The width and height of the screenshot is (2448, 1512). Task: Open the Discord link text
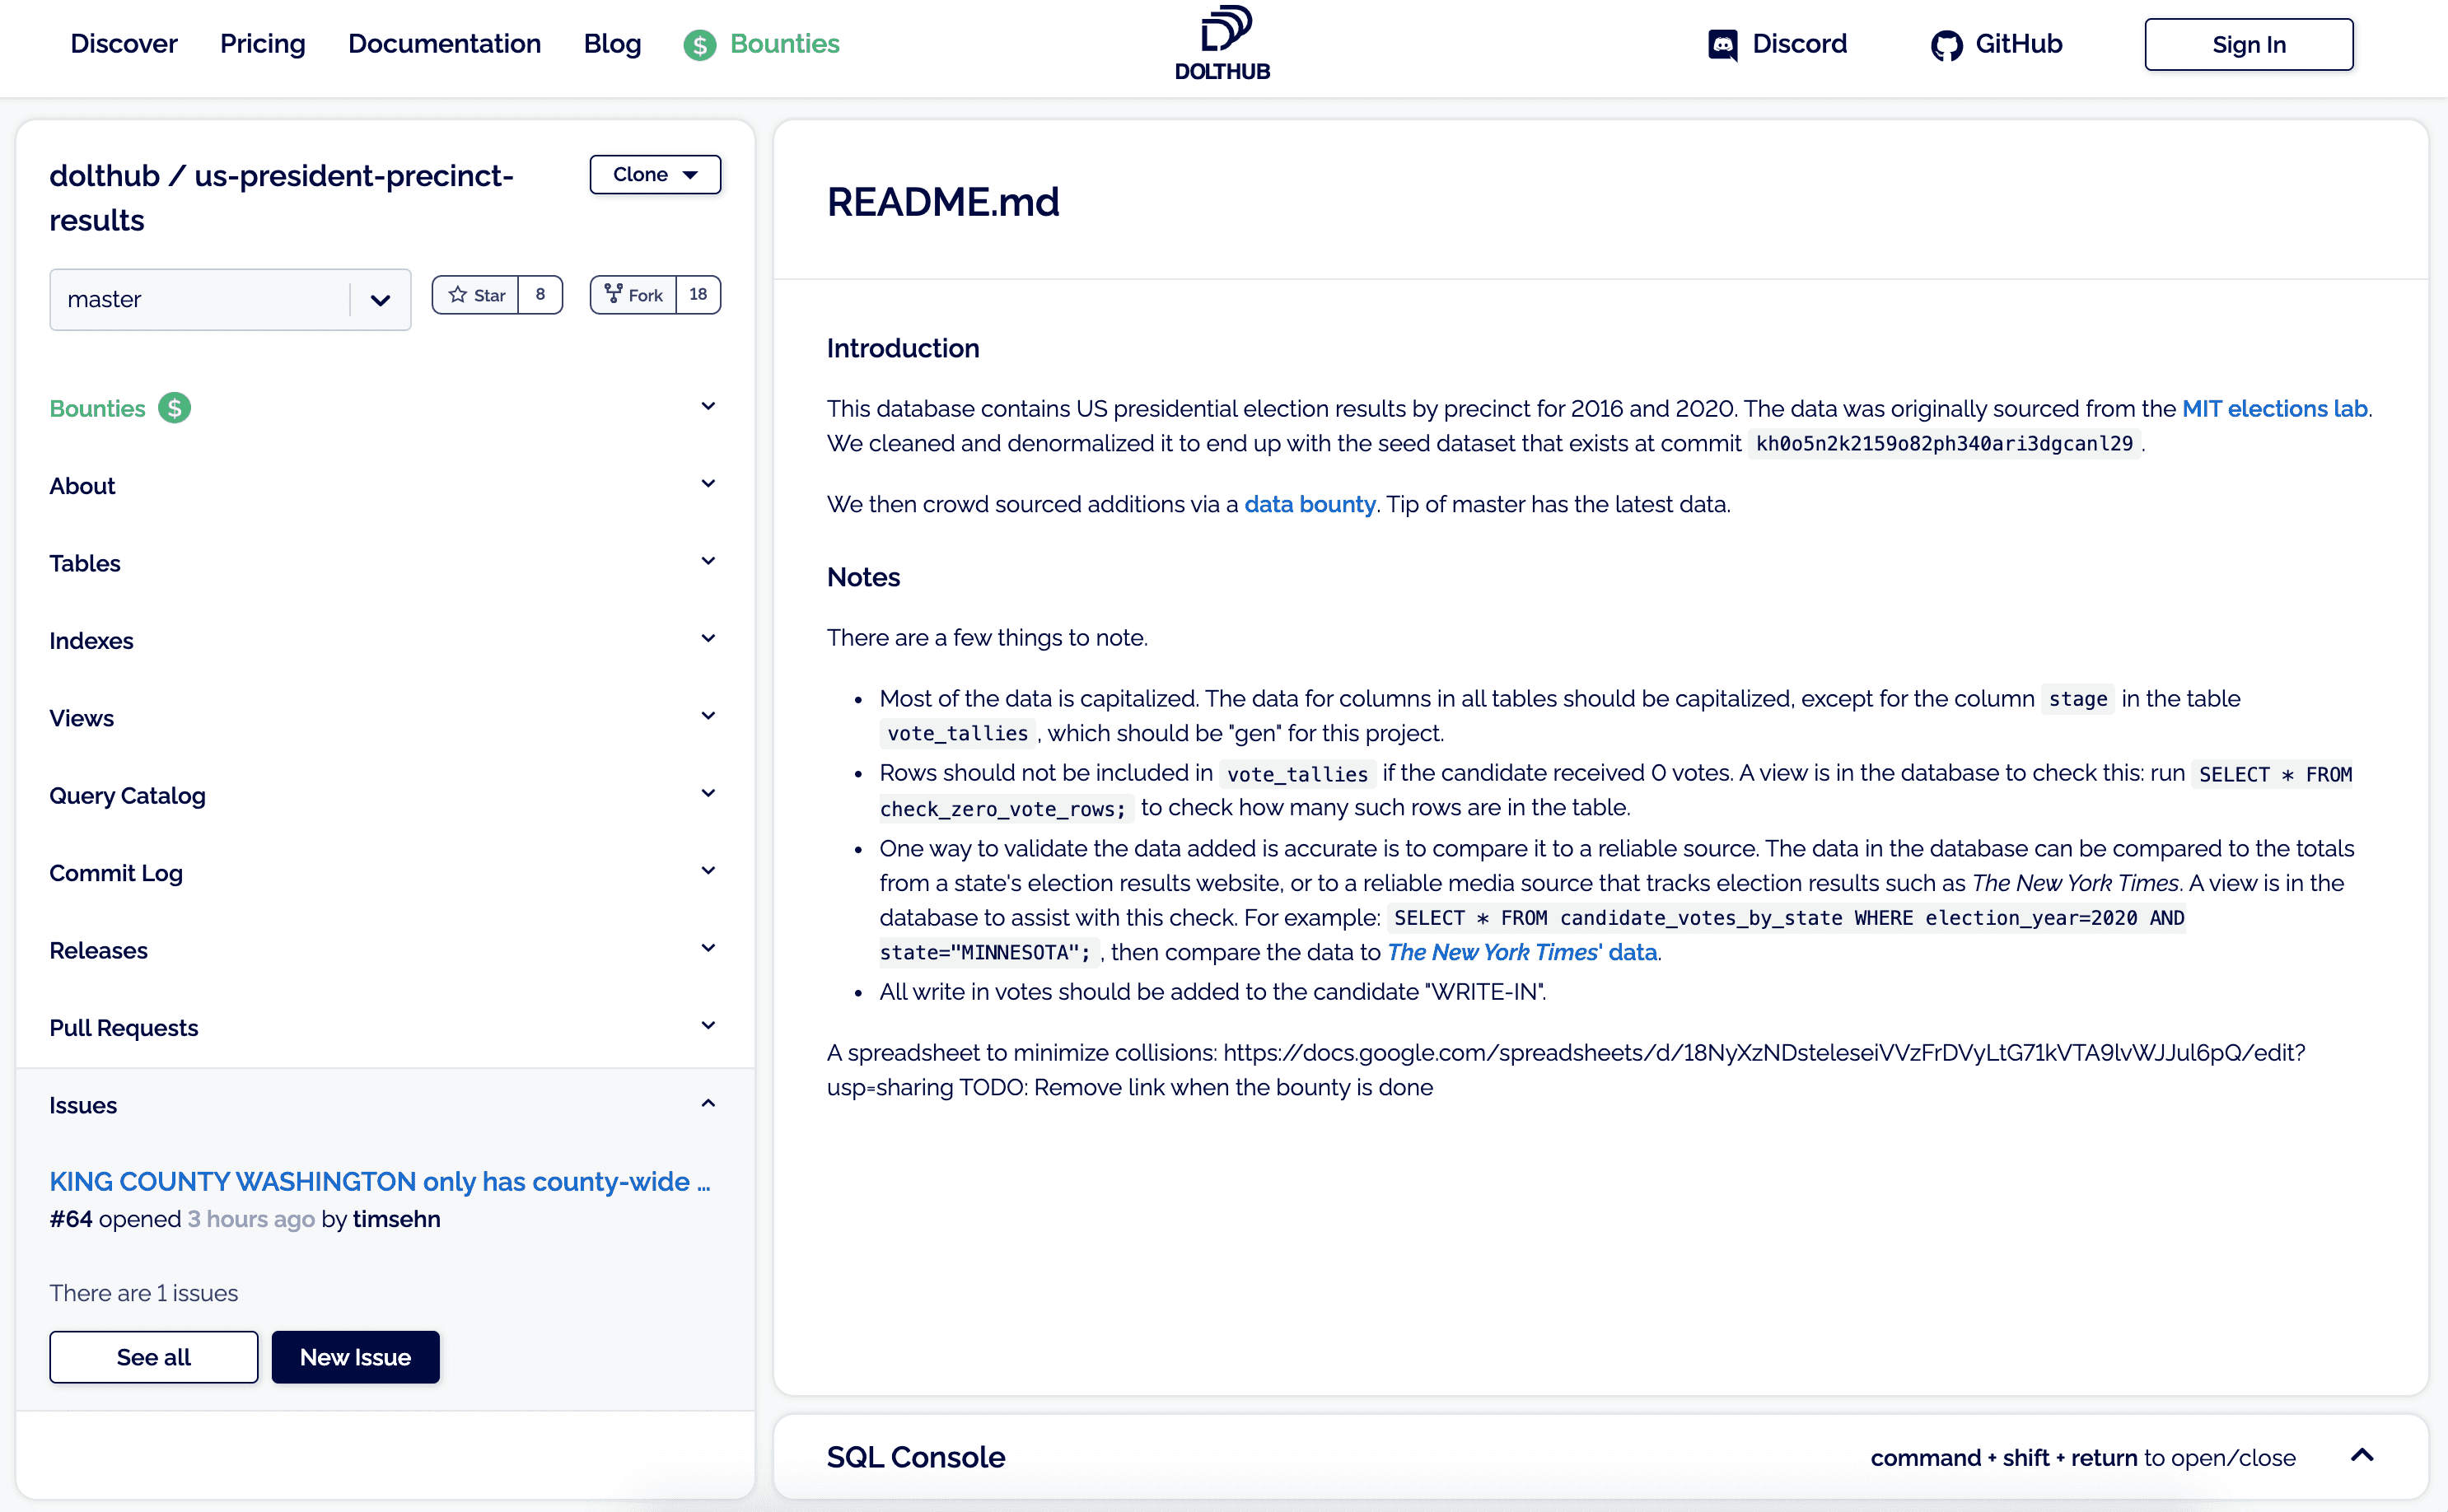coord(1799,44)
